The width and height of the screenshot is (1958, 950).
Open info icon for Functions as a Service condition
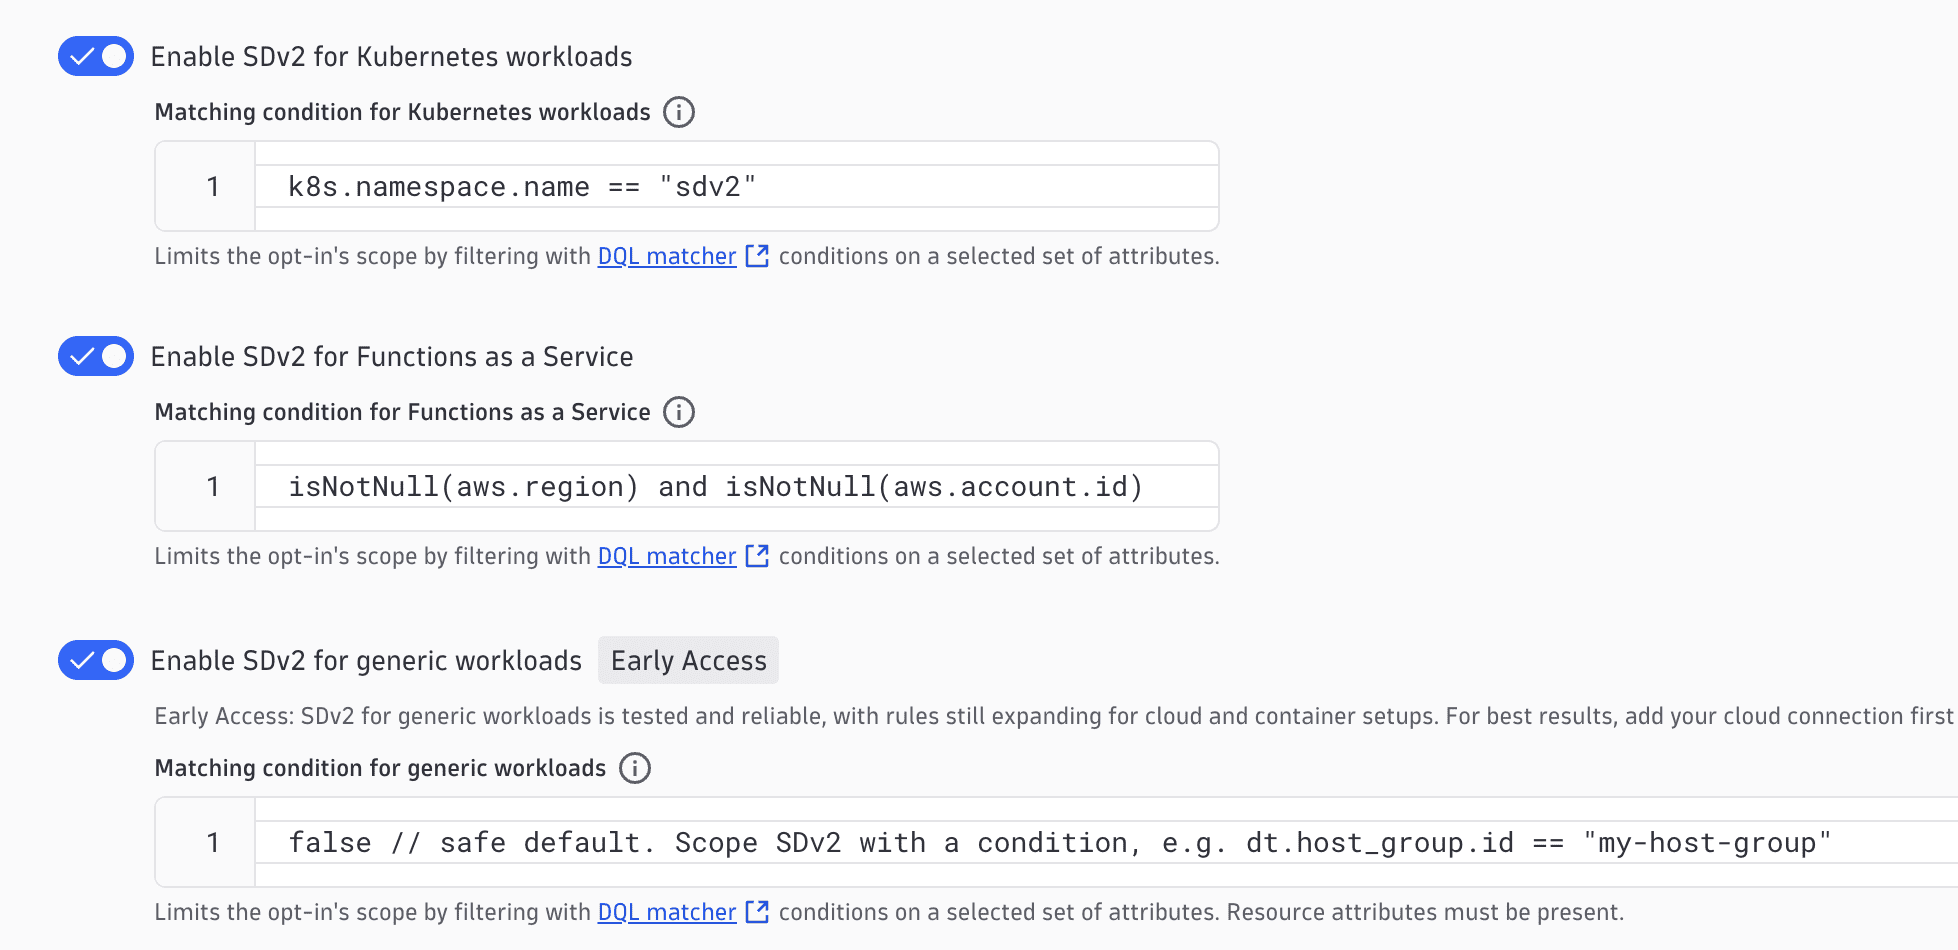[679, 412]
